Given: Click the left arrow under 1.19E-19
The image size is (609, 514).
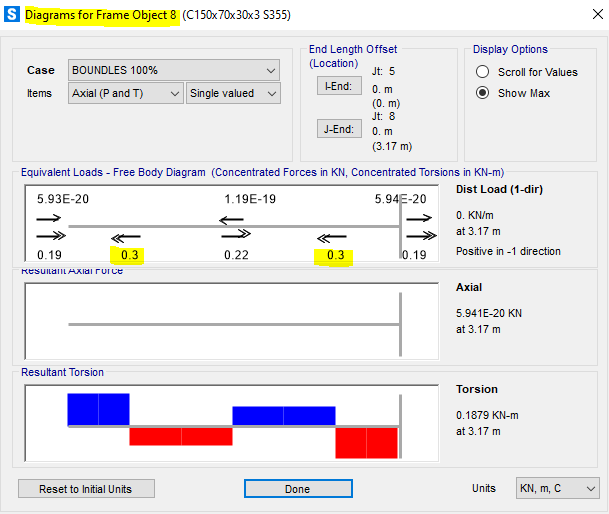Looking at the screenshot, I should point(232,219).
